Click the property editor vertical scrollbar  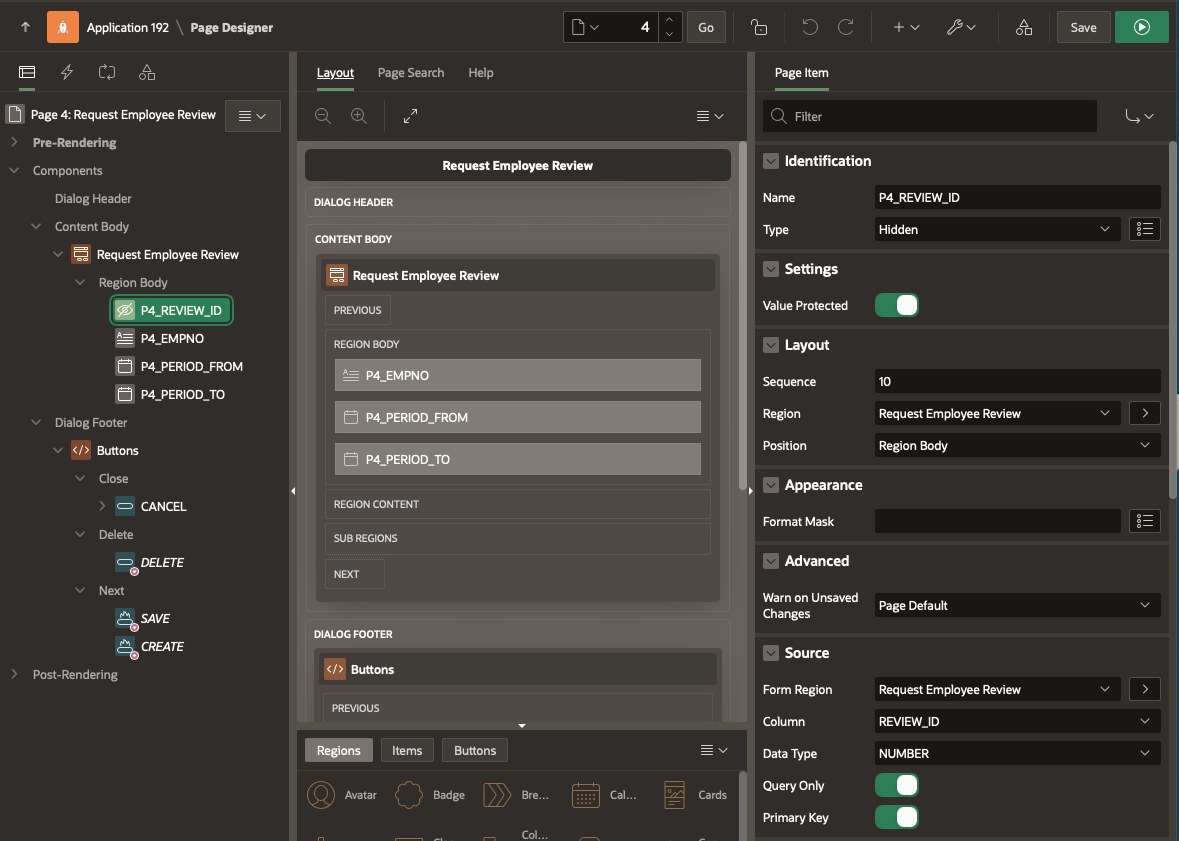point(1173,320)
